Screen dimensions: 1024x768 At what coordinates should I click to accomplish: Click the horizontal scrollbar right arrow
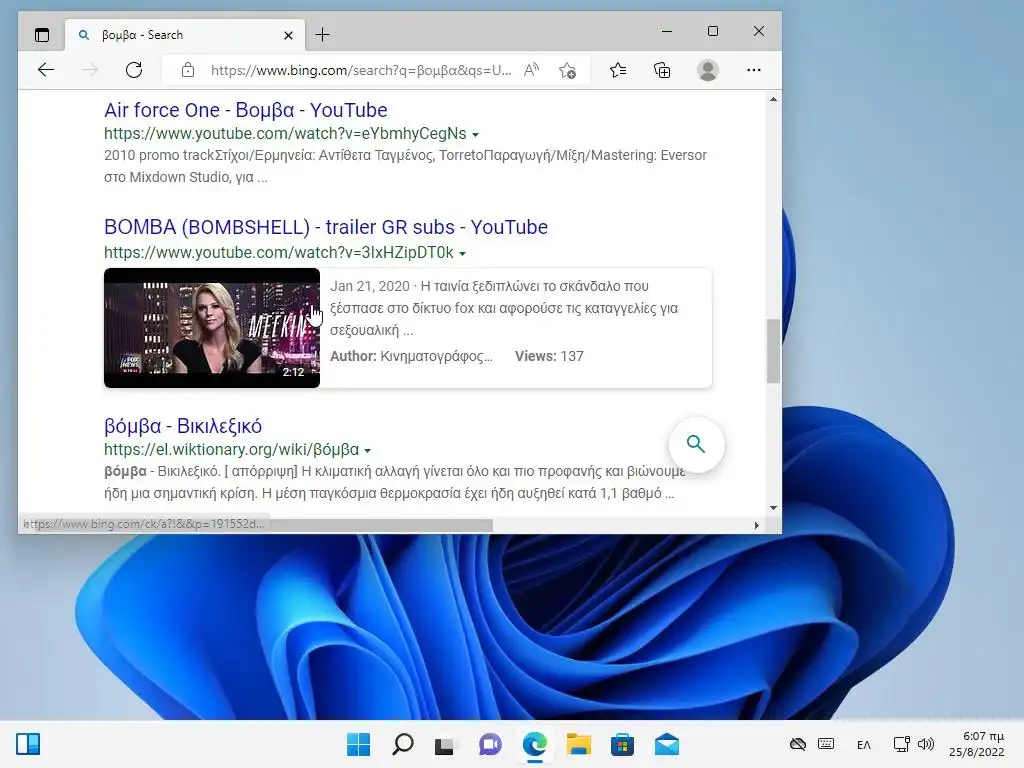click(x=757, y=525)
